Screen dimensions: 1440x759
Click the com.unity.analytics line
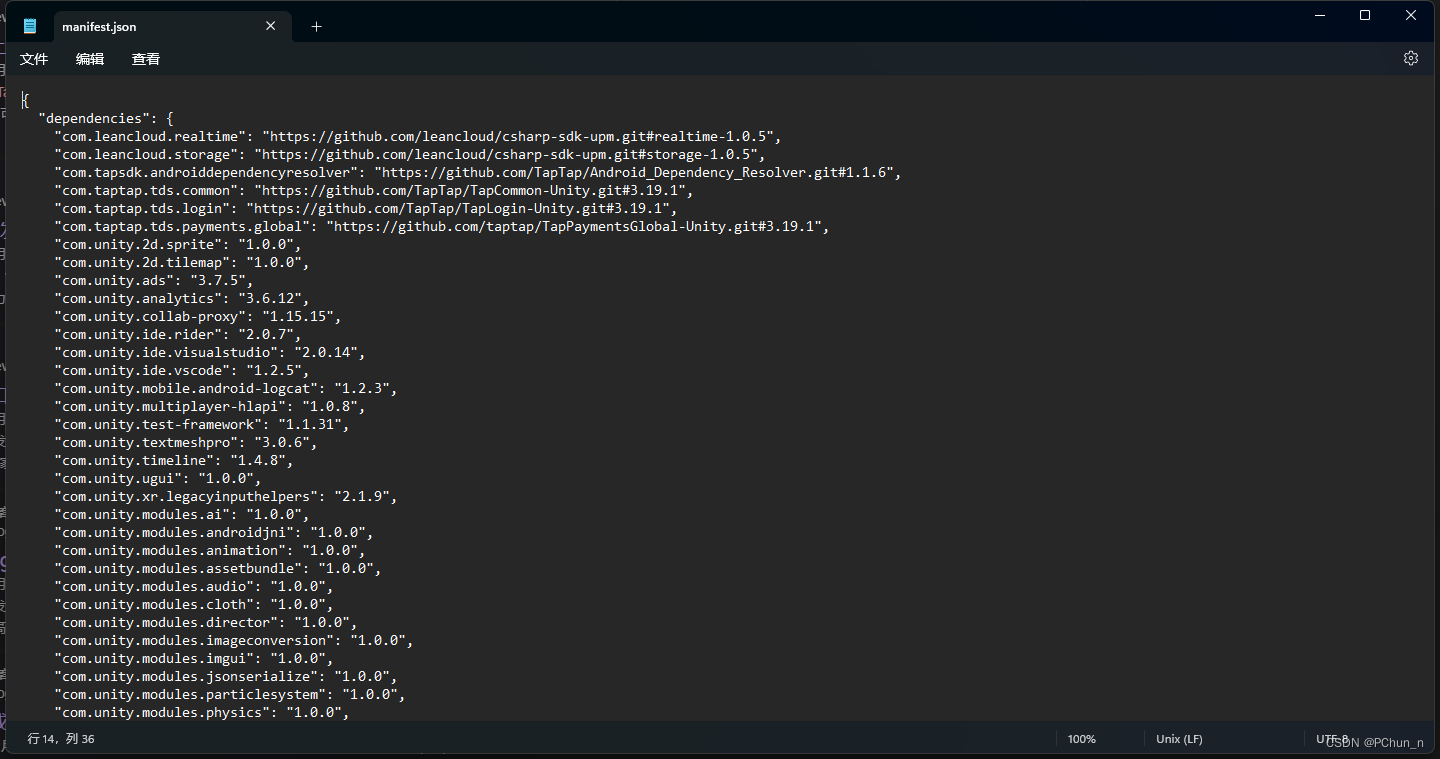tap(182, 298)
